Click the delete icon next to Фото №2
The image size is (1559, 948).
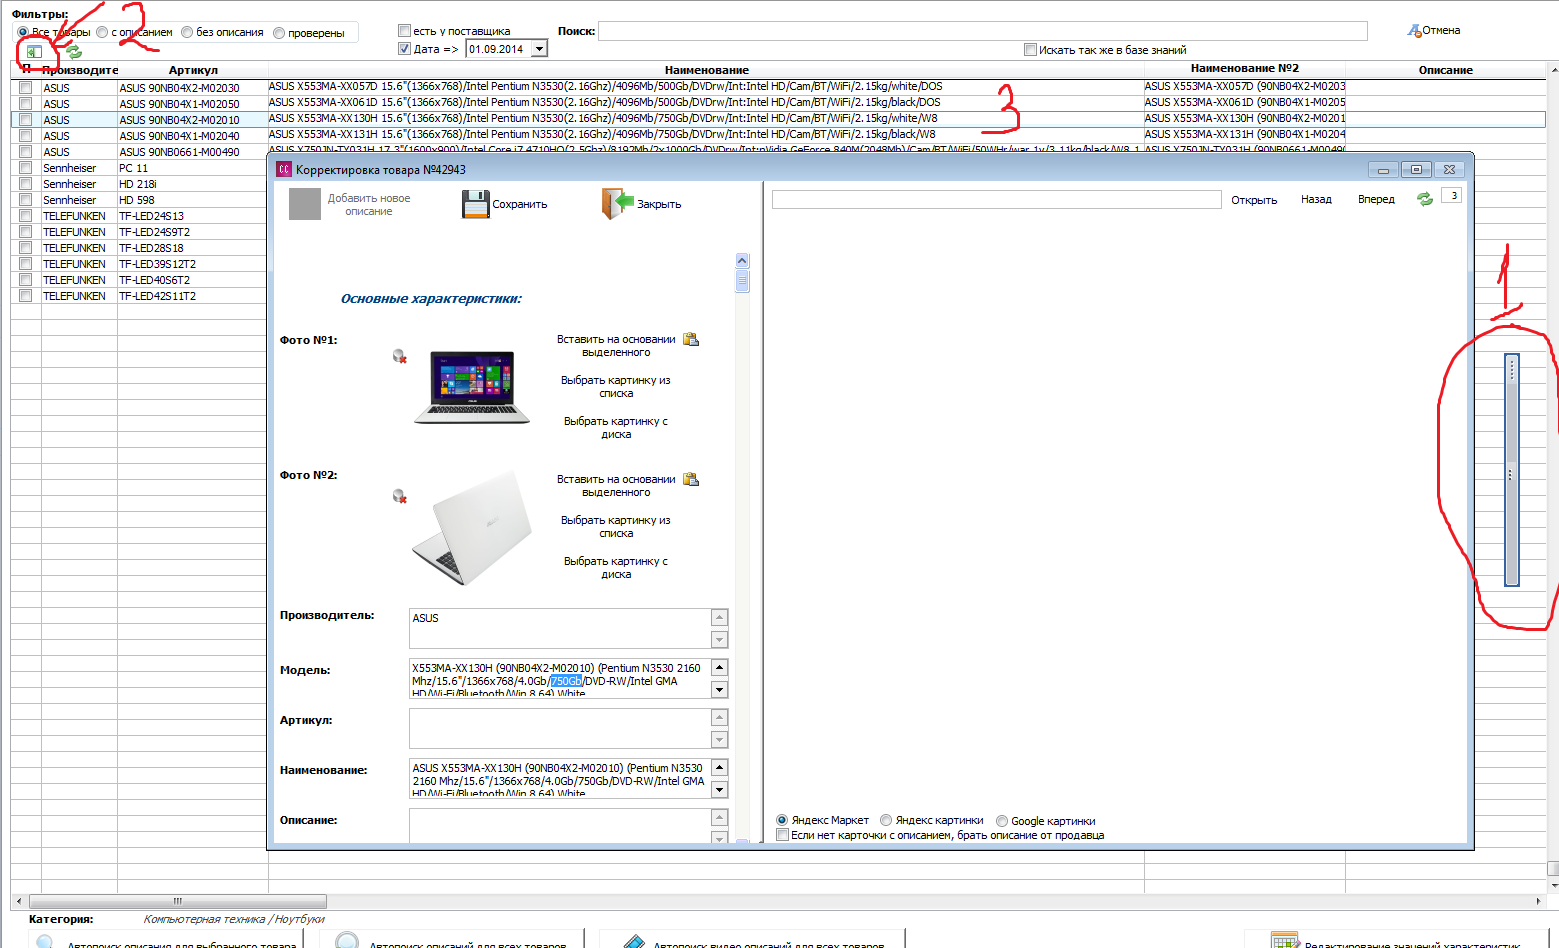click(x=399, y=496)
